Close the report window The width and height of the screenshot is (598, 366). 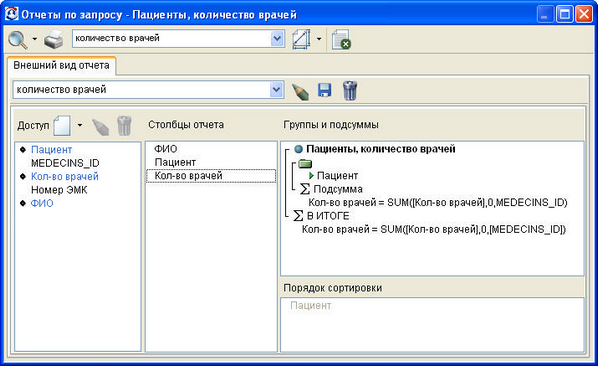584,15
